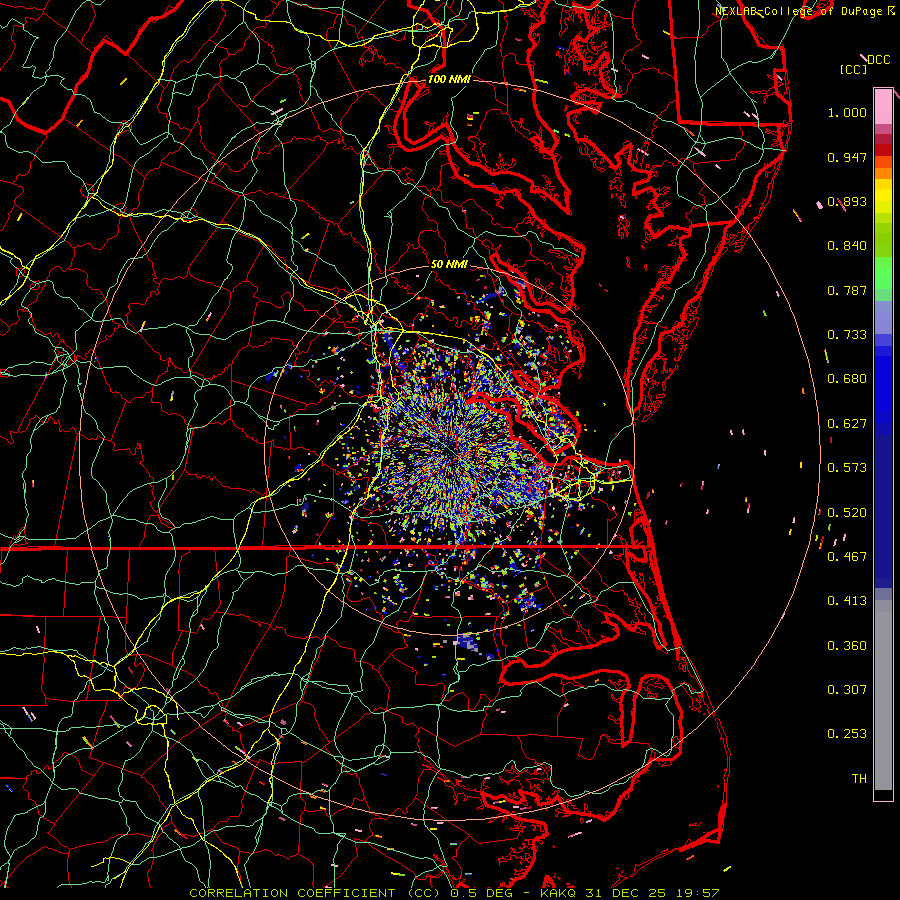Click the 0.573 legend value
The width and height of the screenshot is (900, 900).
pyautogui.click(x=847, y=468)
